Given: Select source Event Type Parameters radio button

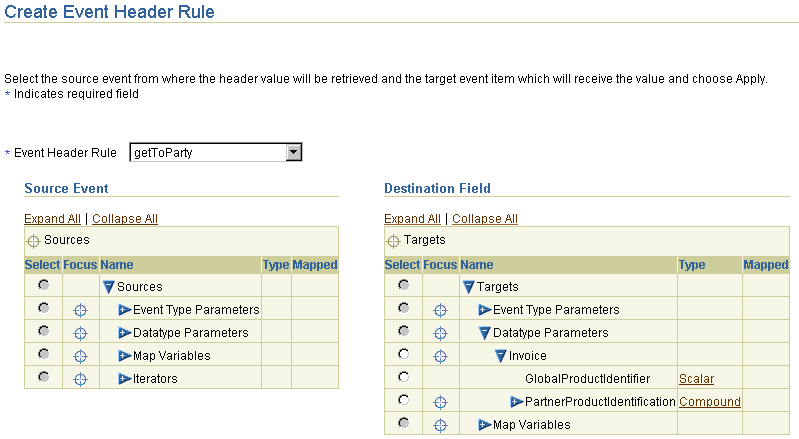Looking at the screenshot, I should coord(44,308).
